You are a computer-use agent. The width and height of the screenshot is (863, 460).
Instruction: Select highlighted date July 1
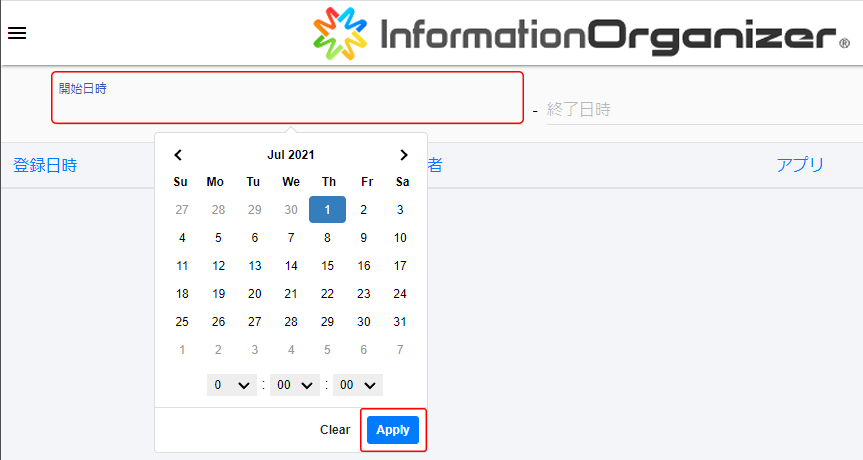327,210
